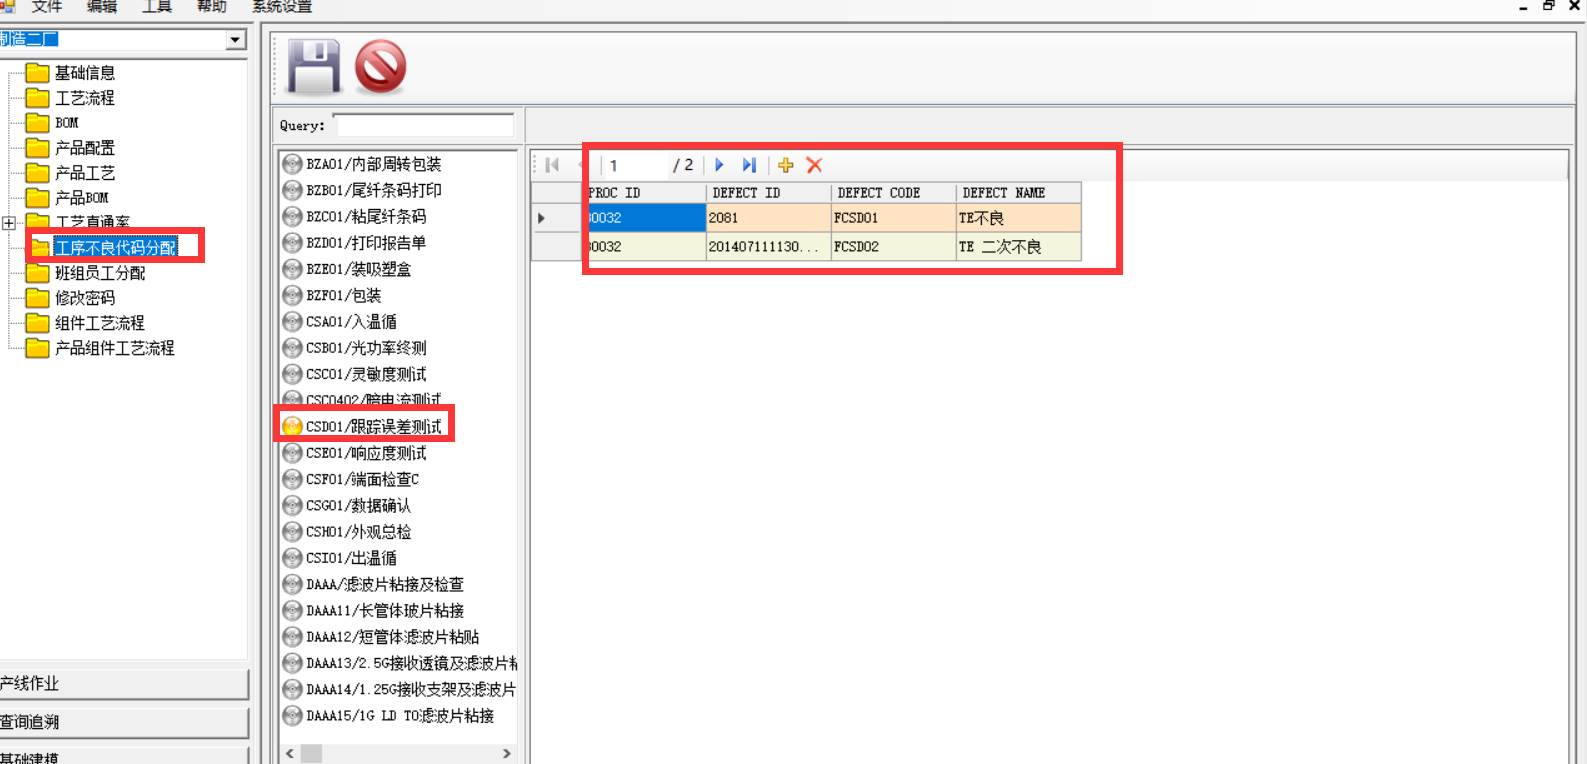
Task: Click the Query input field
Action: coord(423,125)
